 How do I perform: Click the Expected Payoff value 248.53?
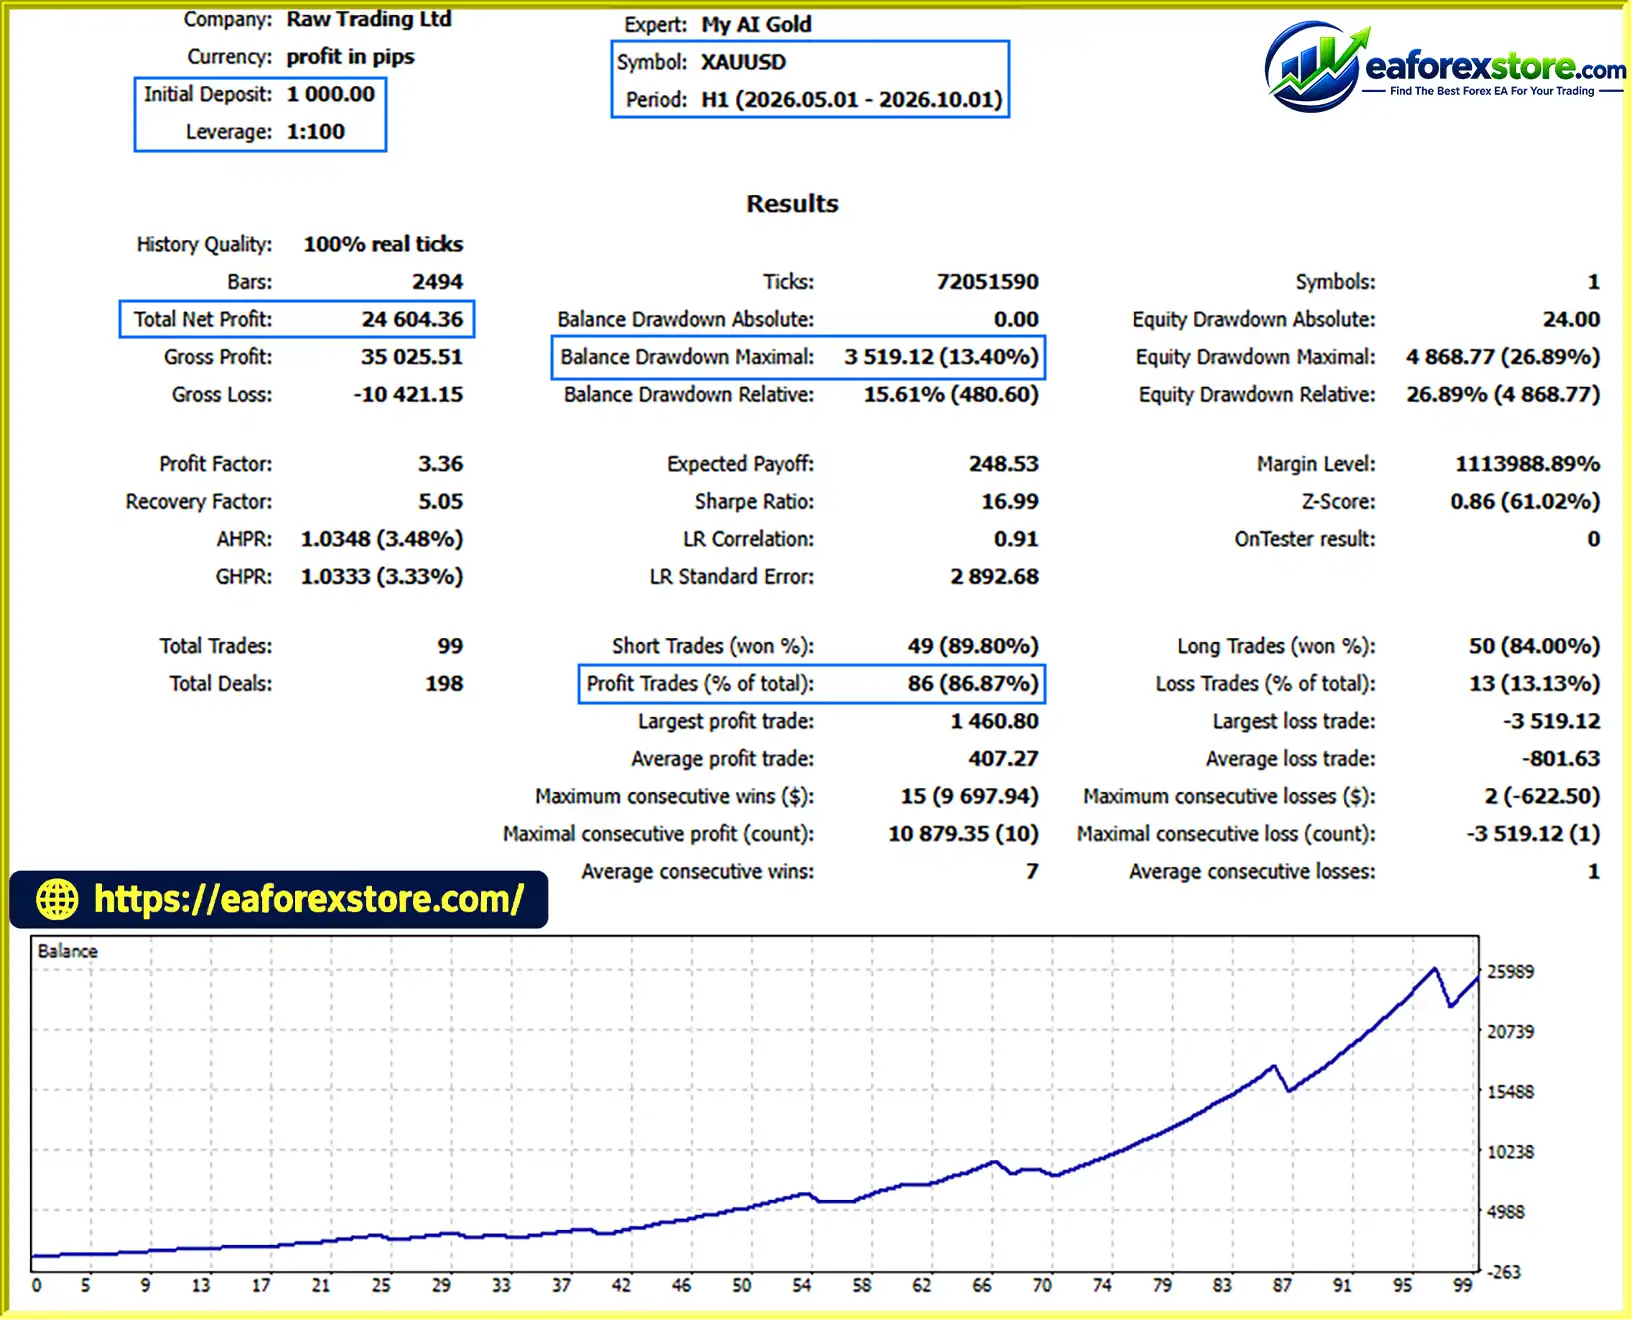click(x=1003, y=464)
